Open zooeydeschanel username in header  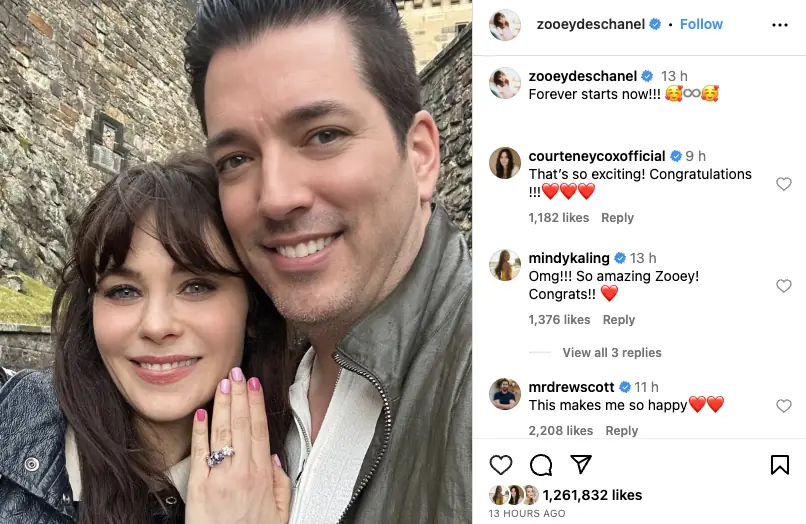(591, 24)
